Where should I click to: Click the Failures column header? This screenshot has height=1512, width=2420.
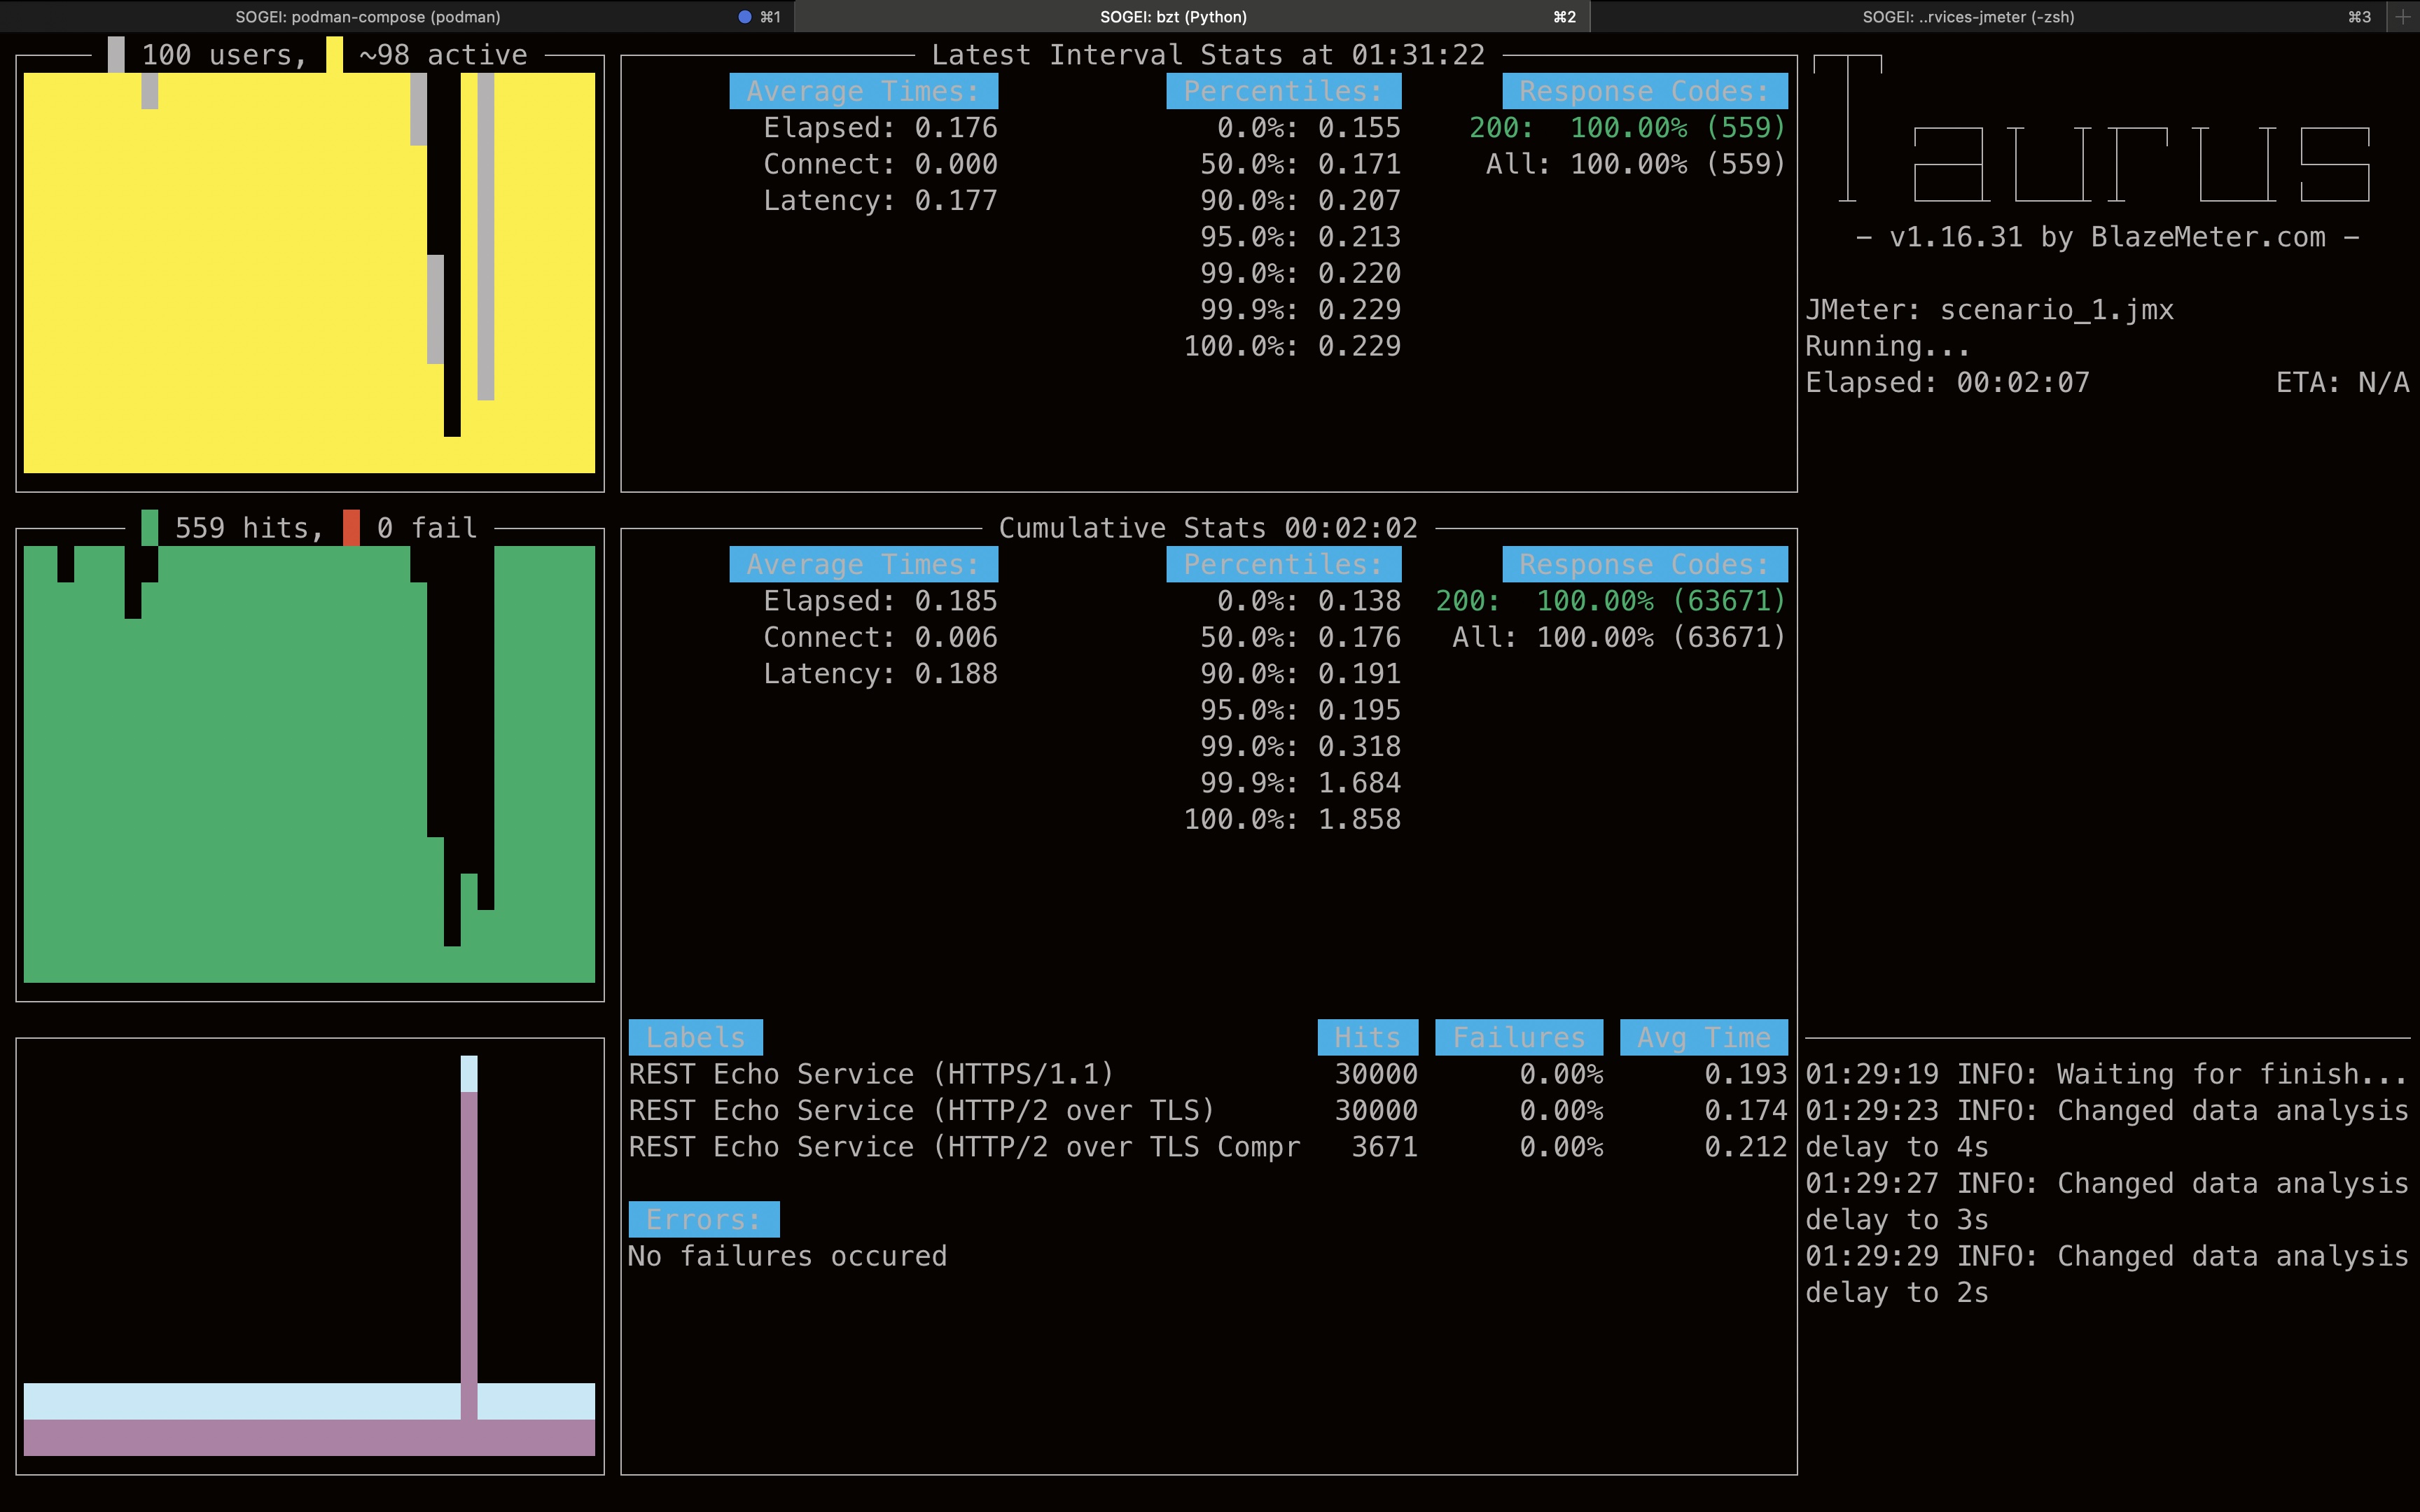click(1518, 1037)
